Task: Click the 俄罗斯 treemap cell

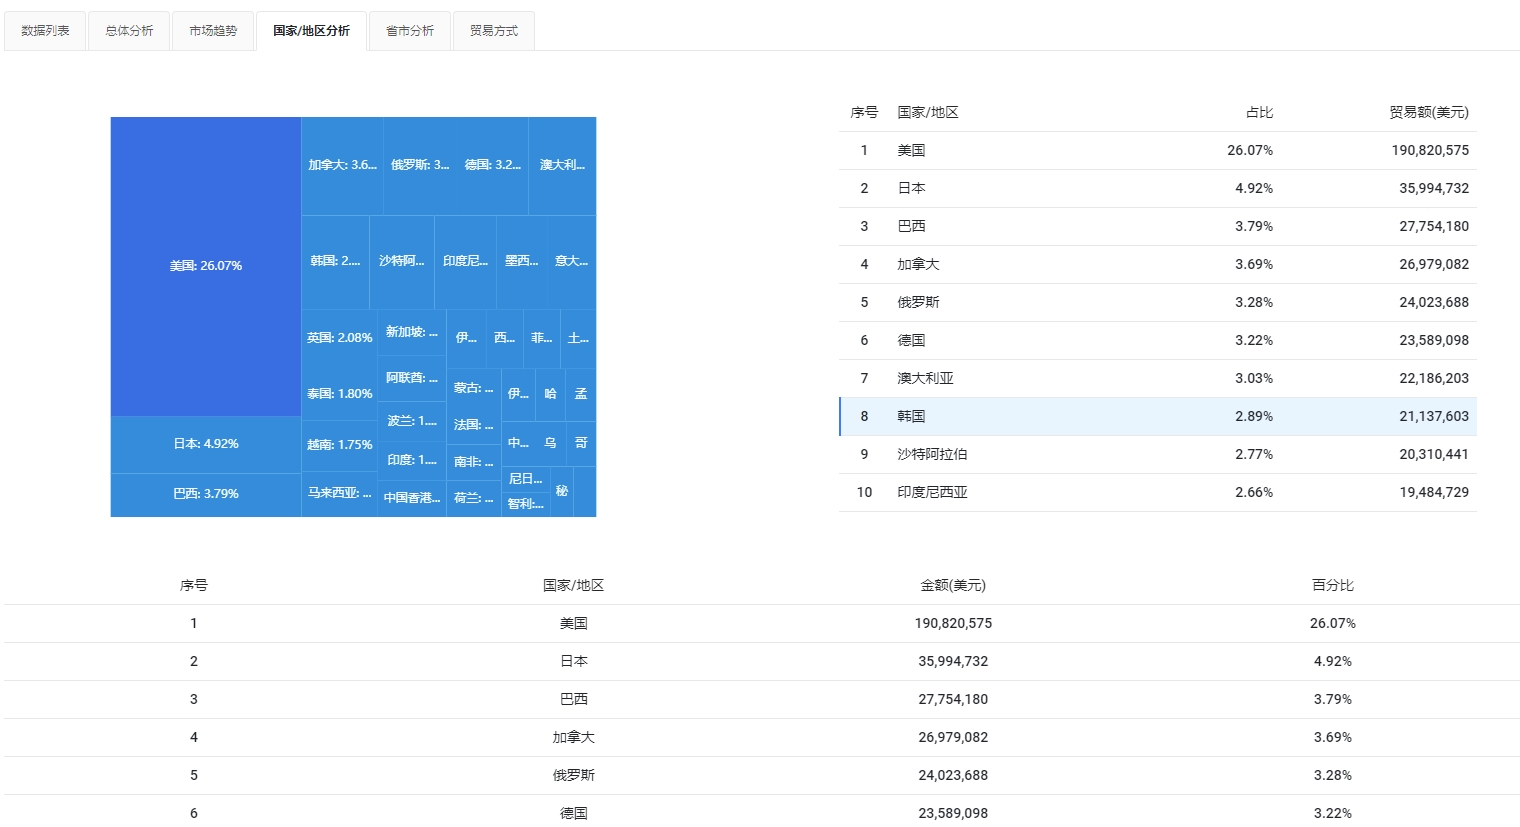Action: [x=420, y=165]
